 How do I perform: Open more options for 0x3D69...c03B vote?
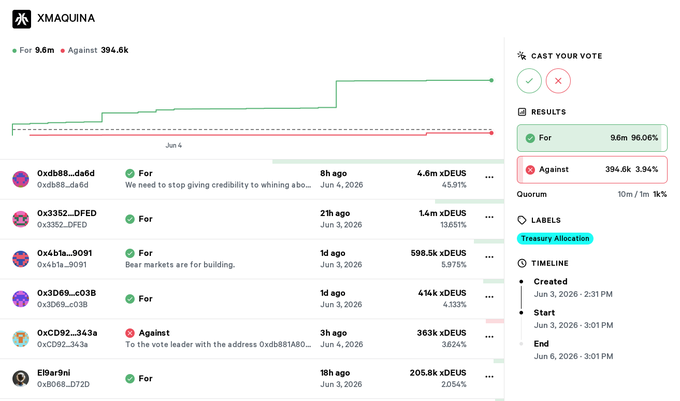pos(489,297)
